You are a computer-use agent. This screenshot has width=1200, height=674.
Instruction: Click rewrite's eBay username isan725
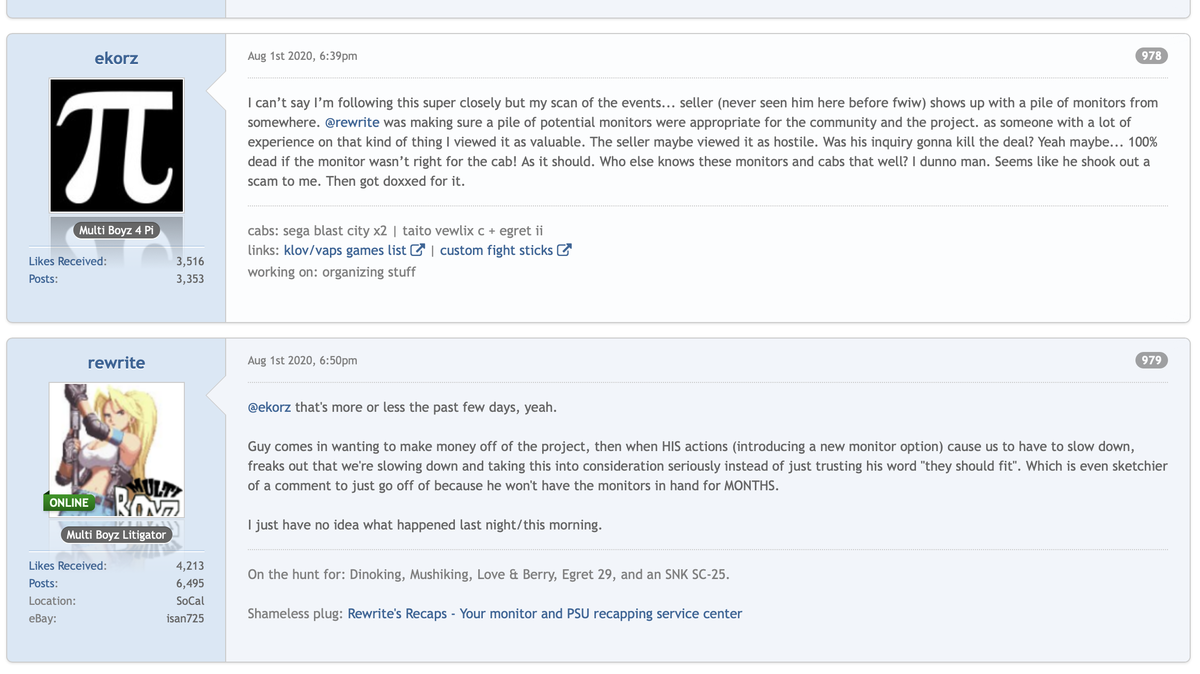(x=185, y=619)
